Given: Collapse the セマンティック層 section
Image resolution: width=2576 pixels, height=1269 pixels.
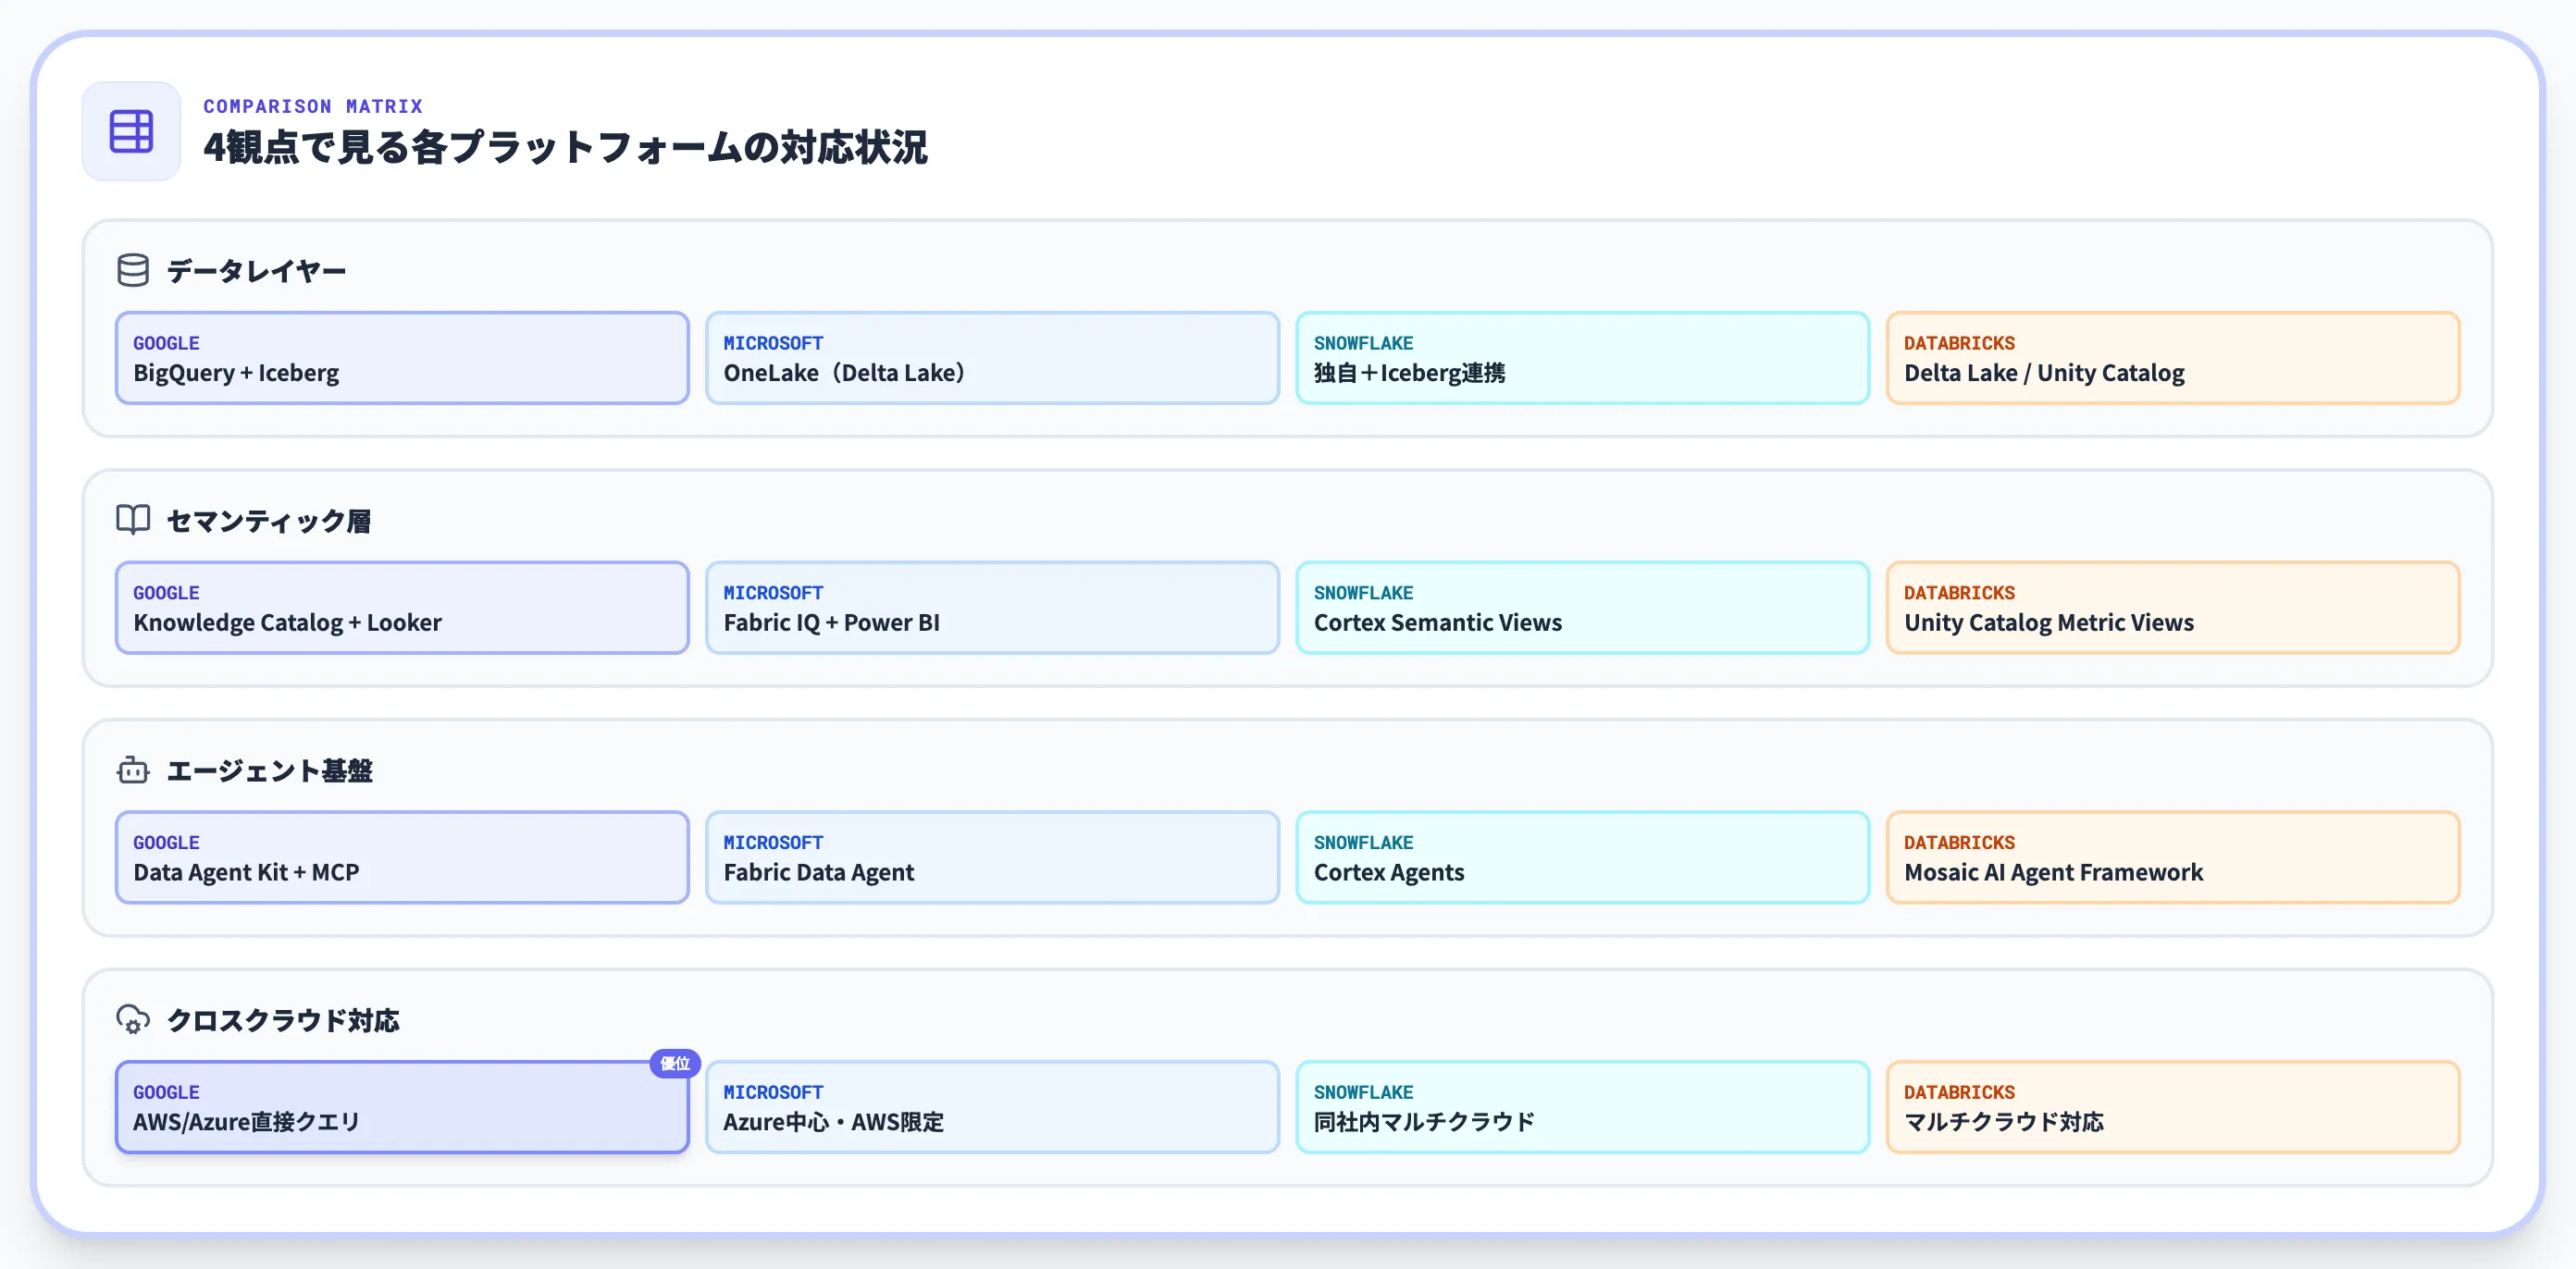Looking at the screenshot, I should click(x=269, y=519).
